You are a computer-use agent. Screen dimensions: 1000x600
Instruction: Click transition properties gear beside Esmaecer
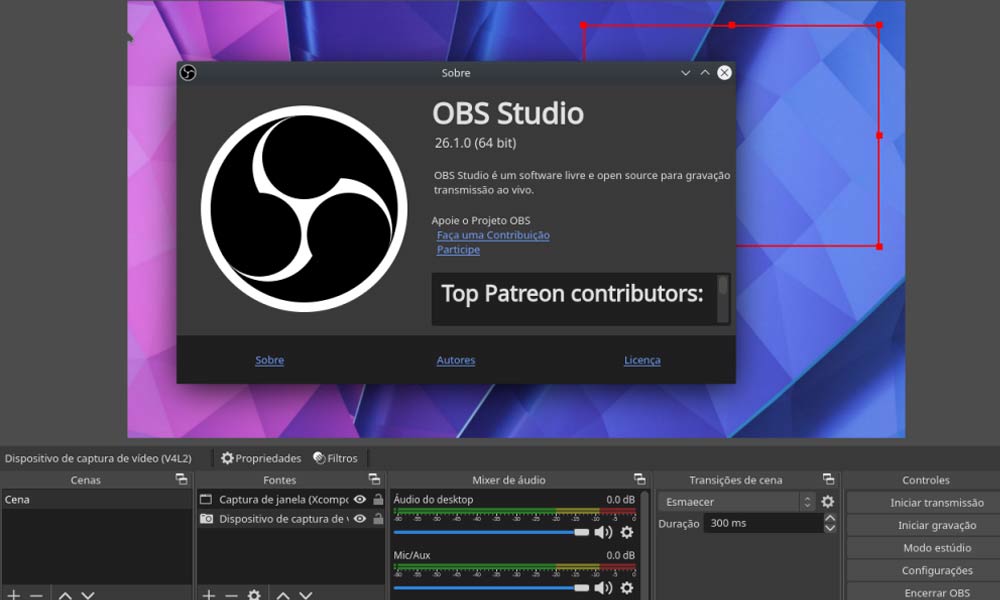[828, 502]
